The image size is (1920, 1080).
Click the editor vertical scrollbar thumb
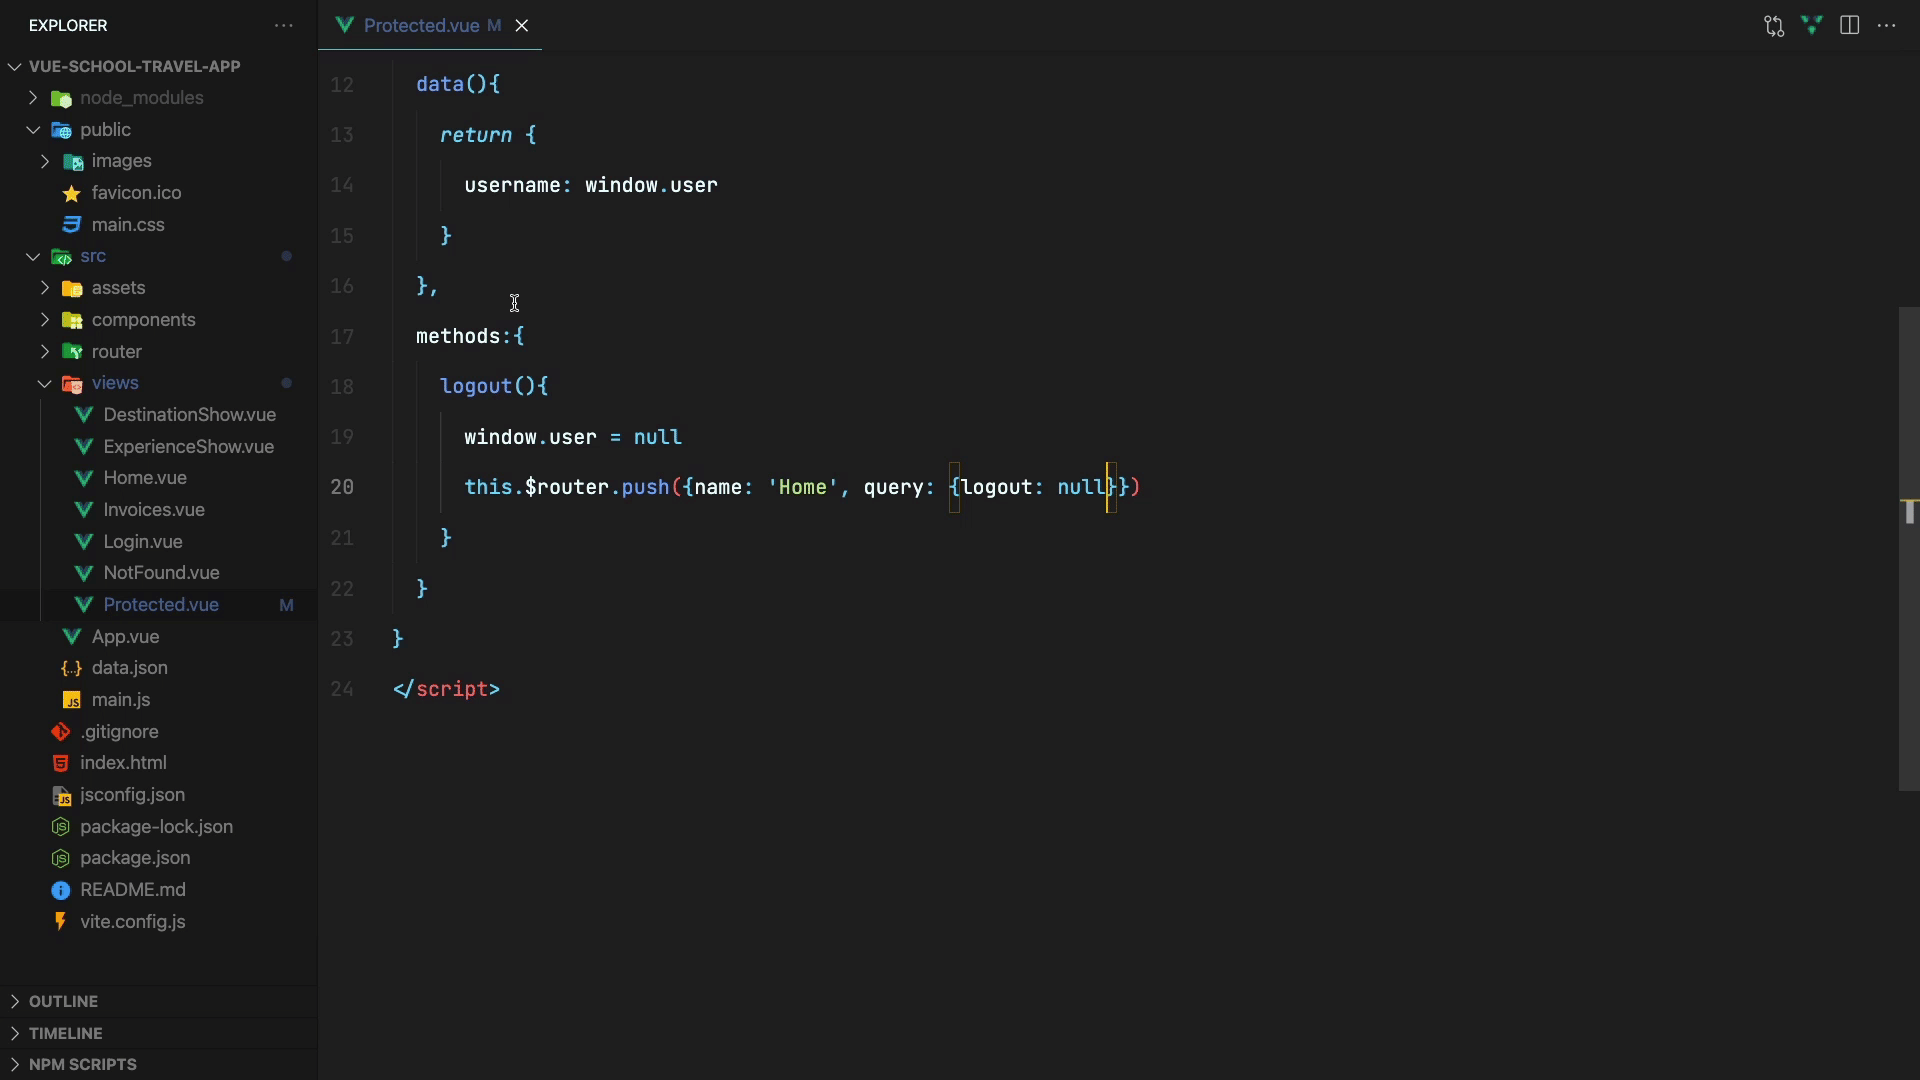1908,548
